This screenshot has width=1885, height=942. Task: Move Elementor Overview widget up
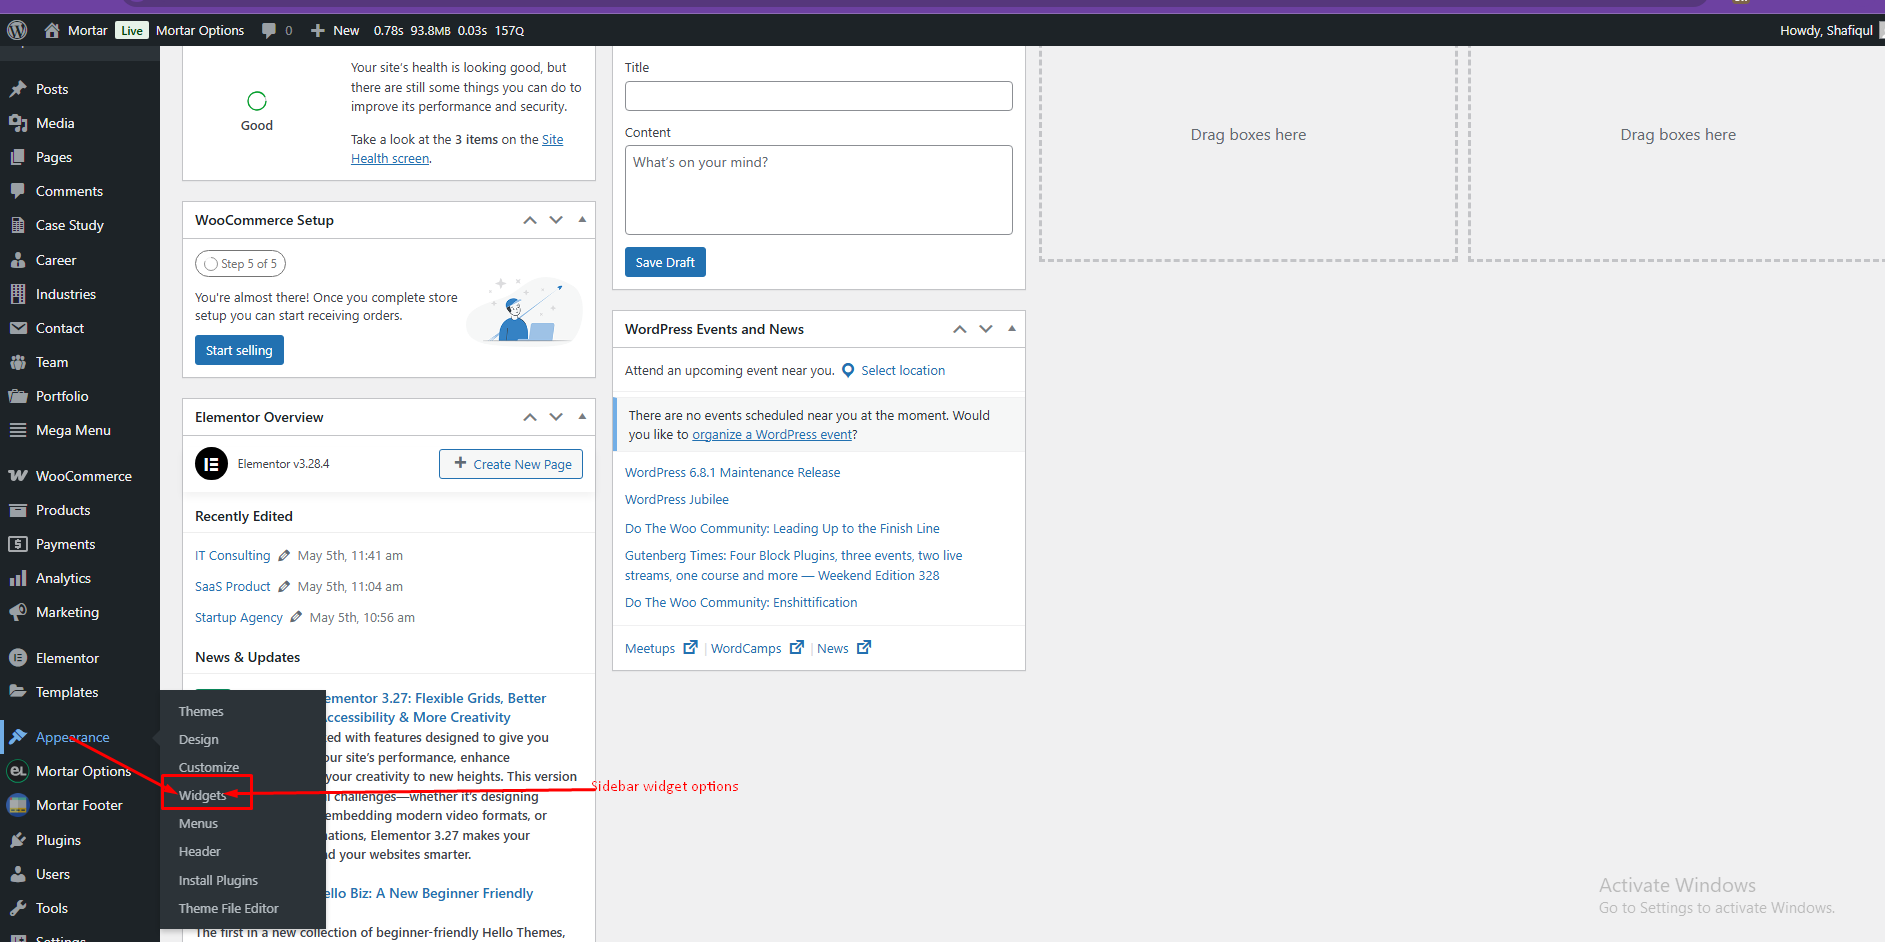(530, 417)
